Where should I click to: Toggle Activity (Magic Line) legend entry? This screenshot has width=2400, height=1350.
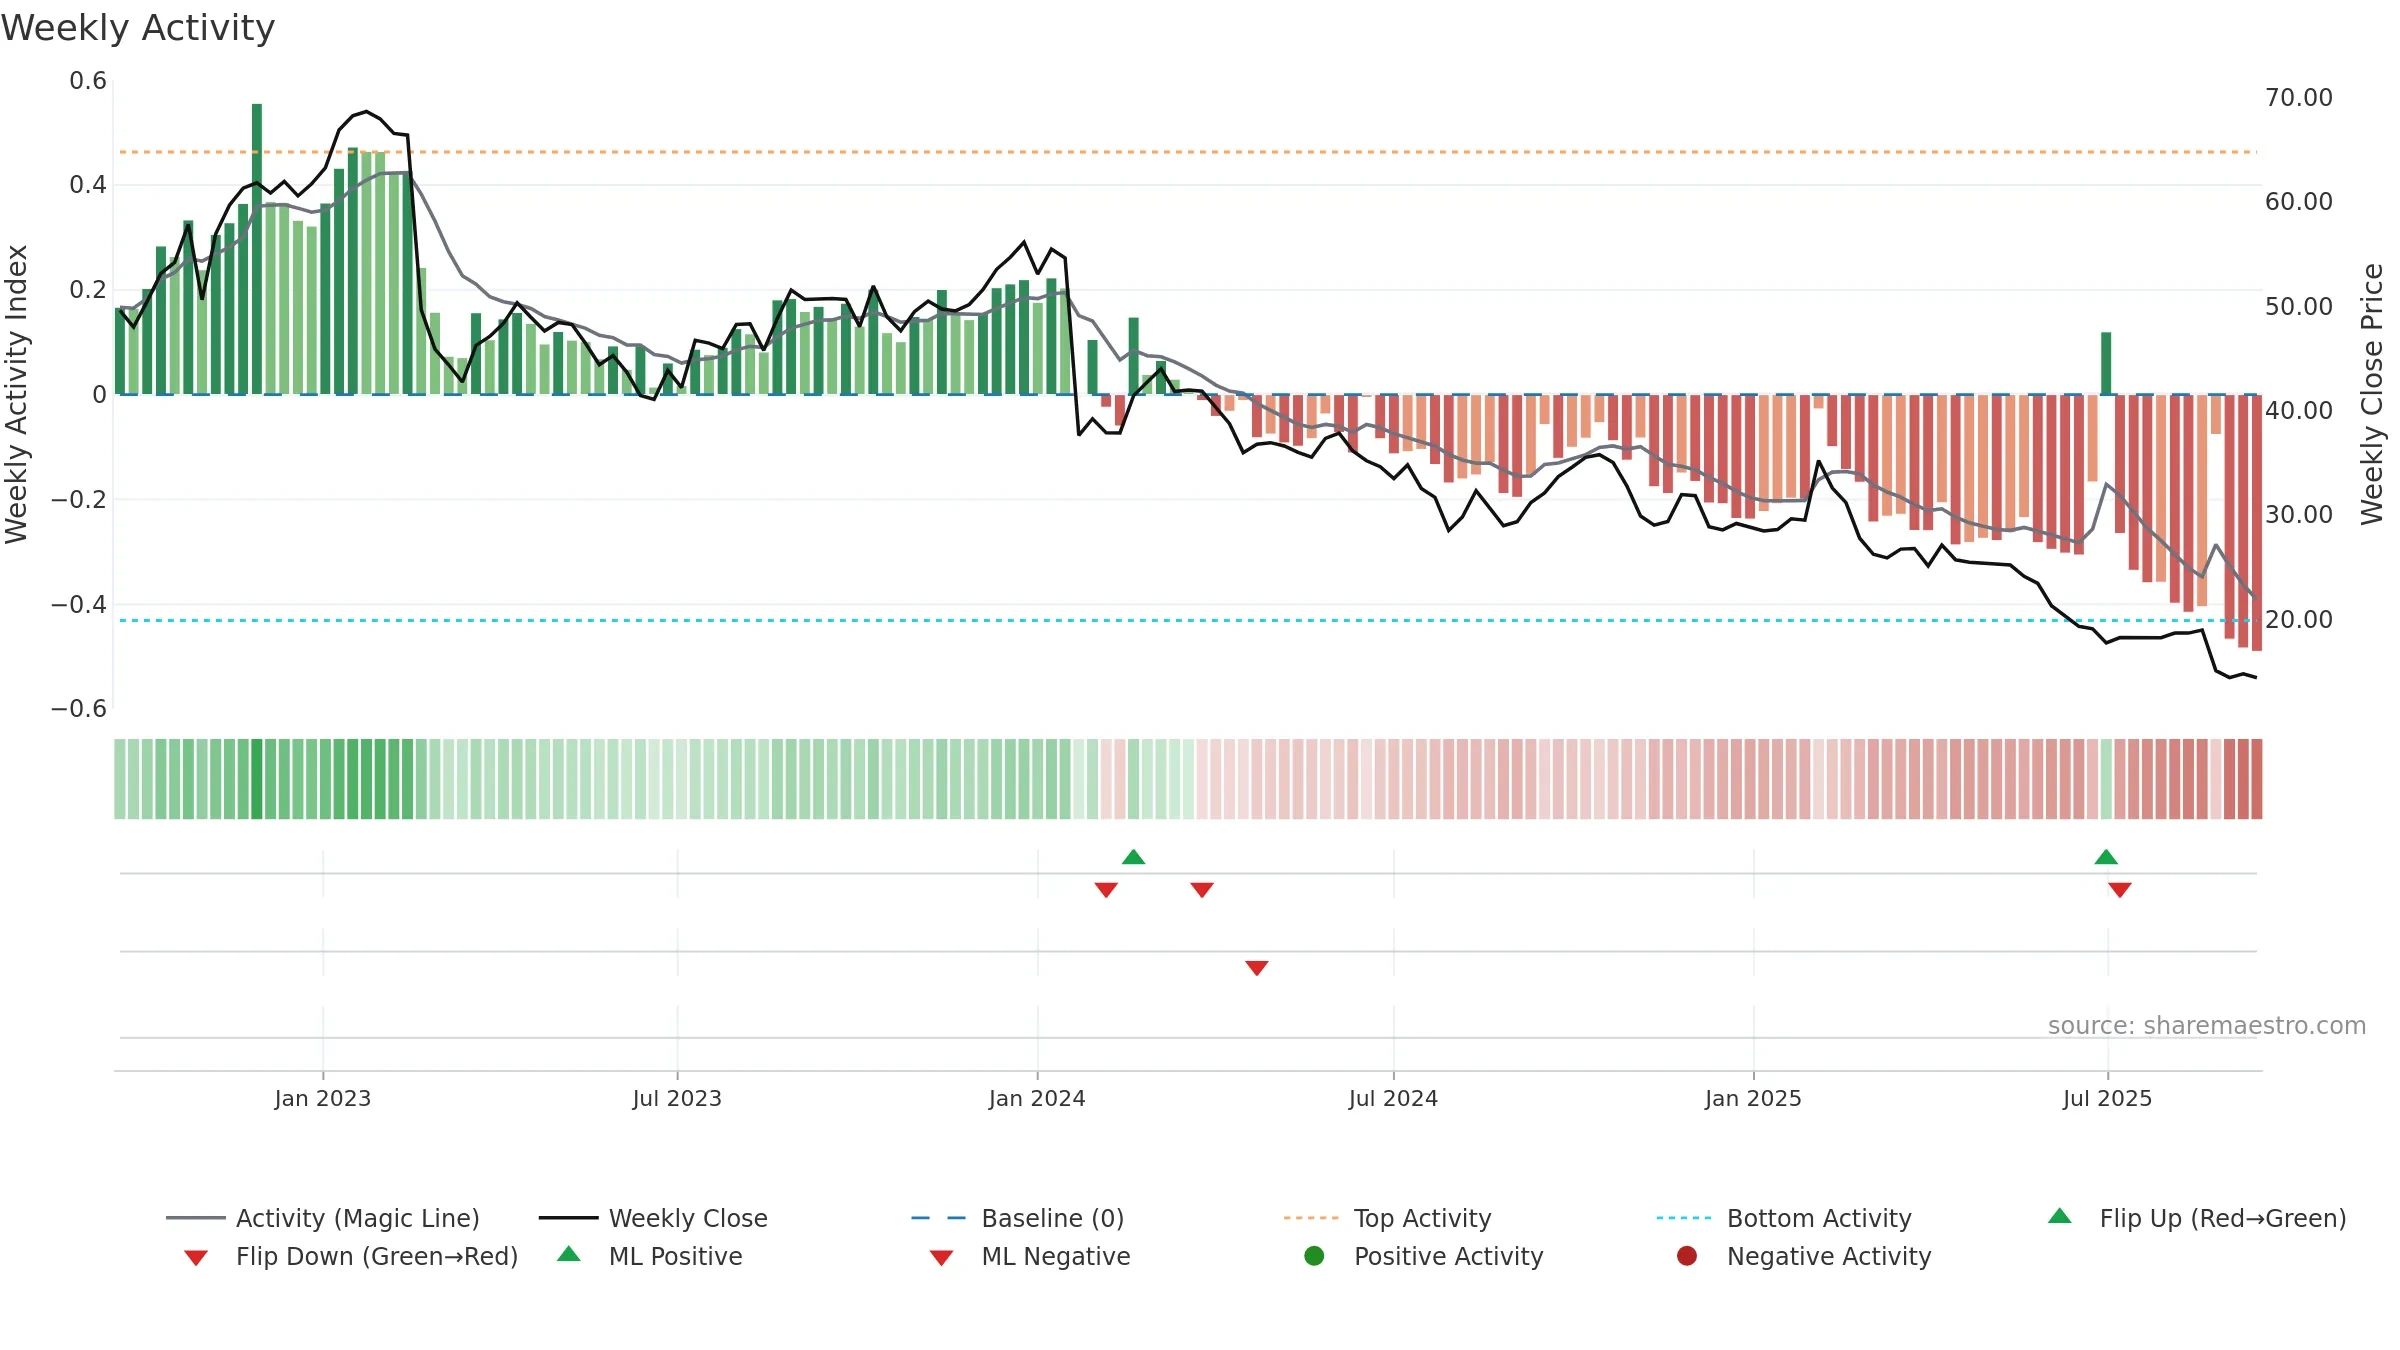coord(322,1218)
